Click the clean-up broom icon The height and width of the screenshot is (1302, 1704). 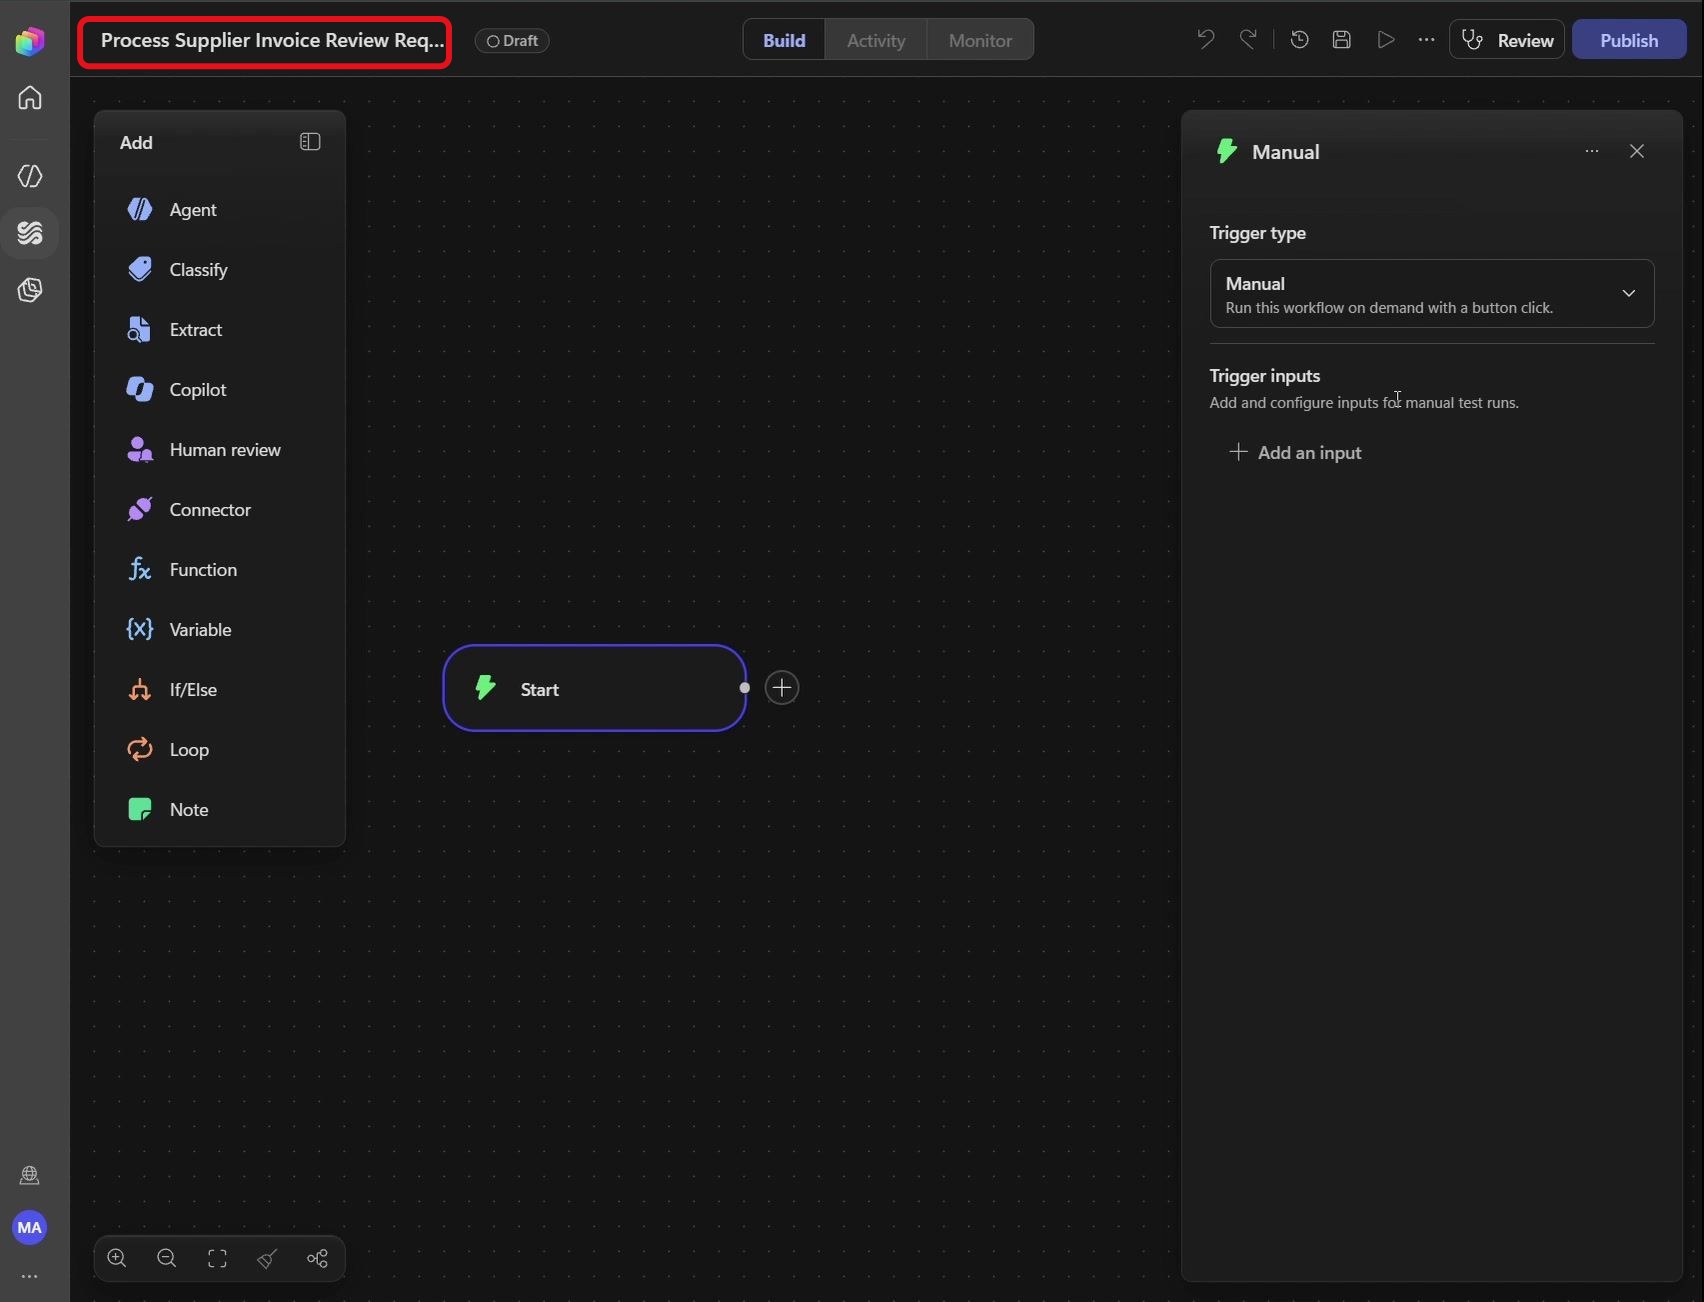pyautogui.click(x=267, y=1259)
